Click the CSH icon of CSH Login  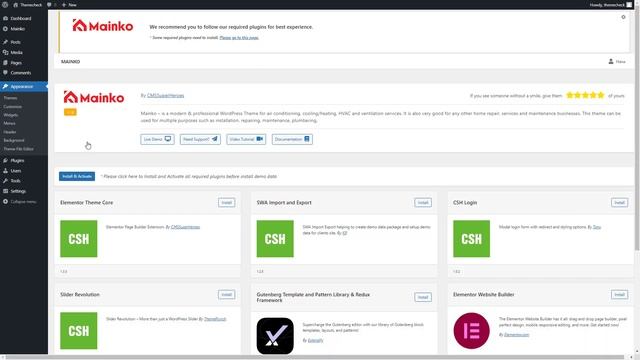click(471, 239)
